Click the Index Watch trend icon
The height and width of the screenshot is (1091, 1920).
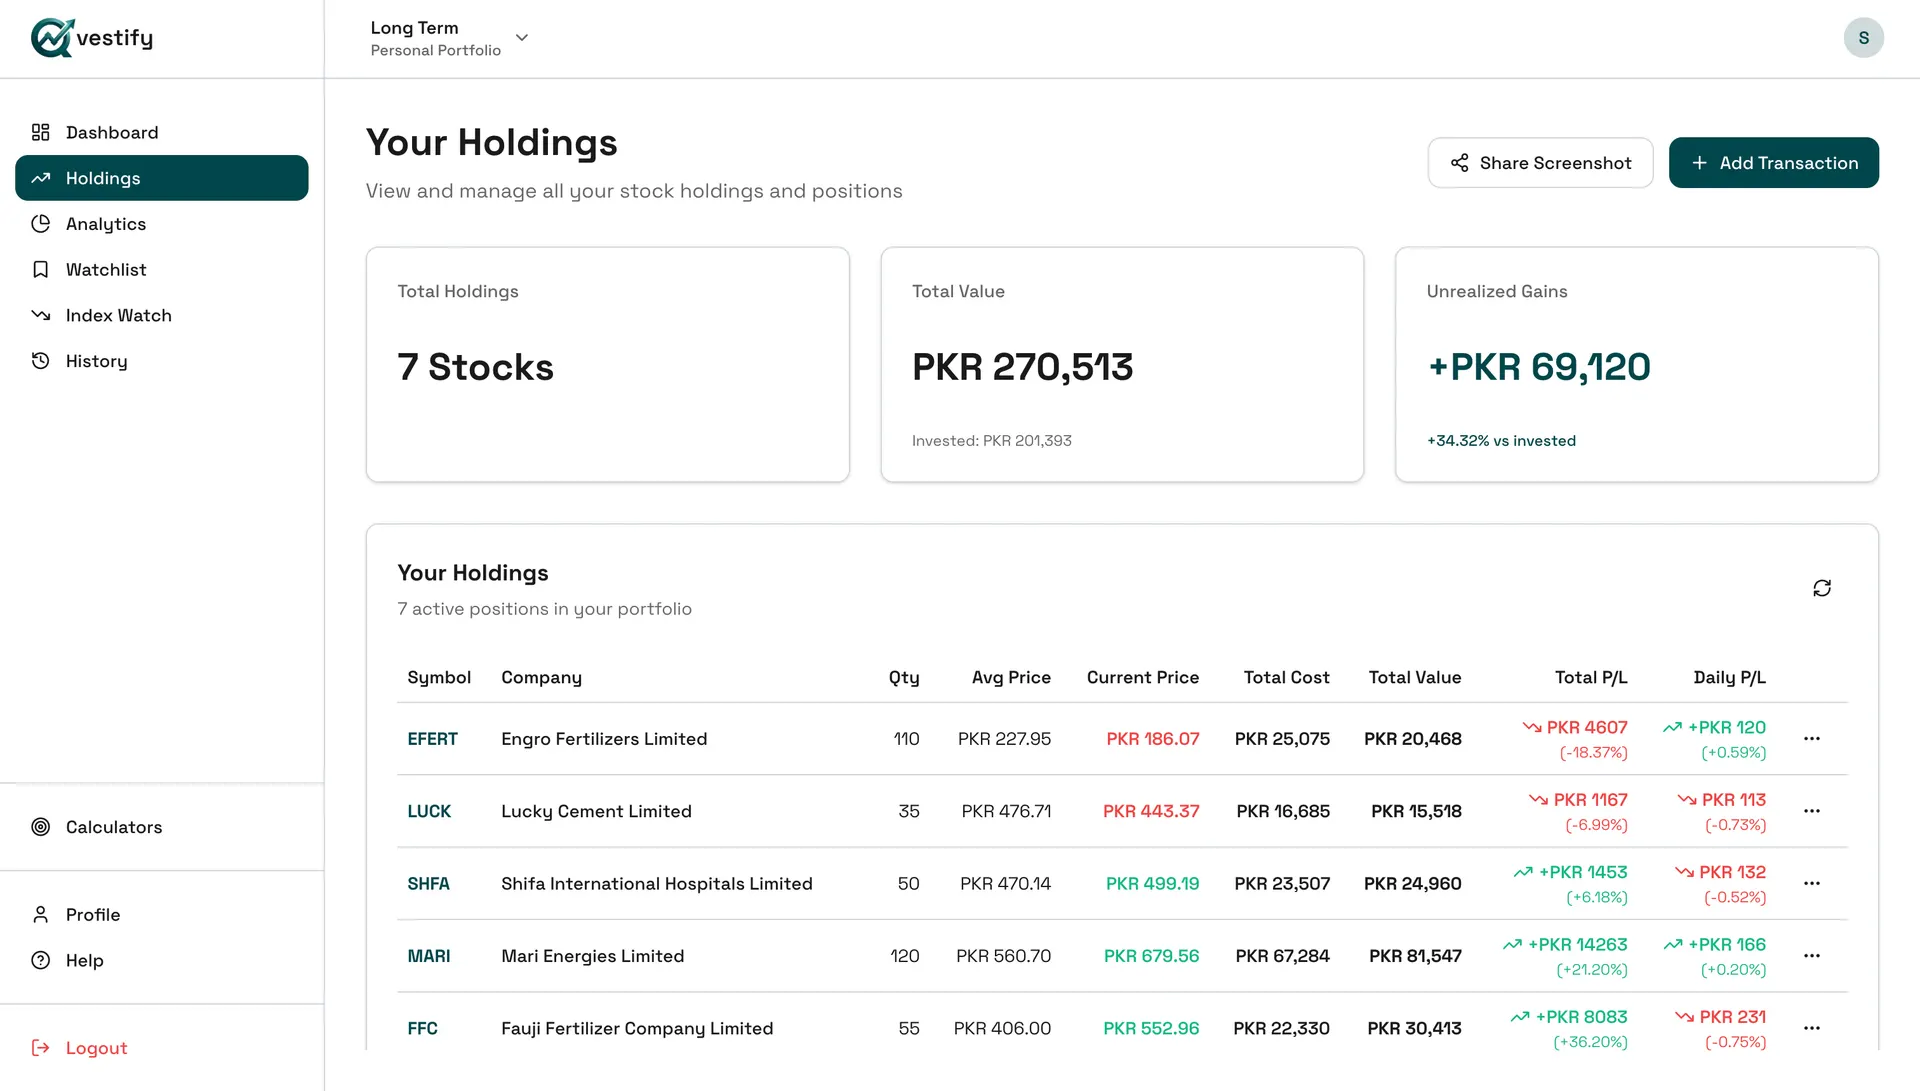pyautogui.click(x=41, y=315)
